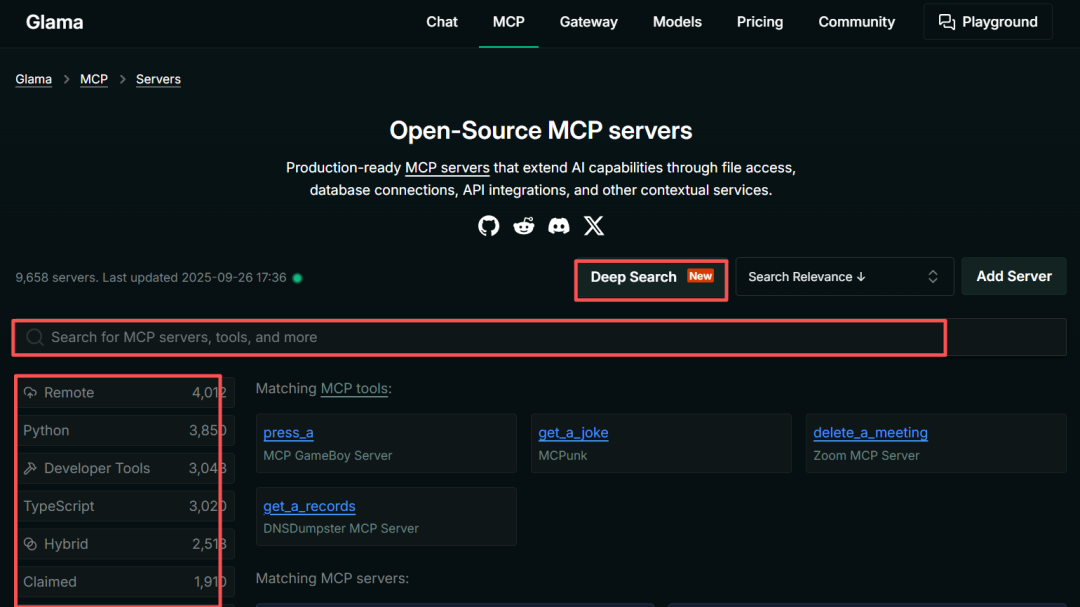Open the GitHub icon link
The width and height of the screenshot is (1080, 607).
(488, 226)
